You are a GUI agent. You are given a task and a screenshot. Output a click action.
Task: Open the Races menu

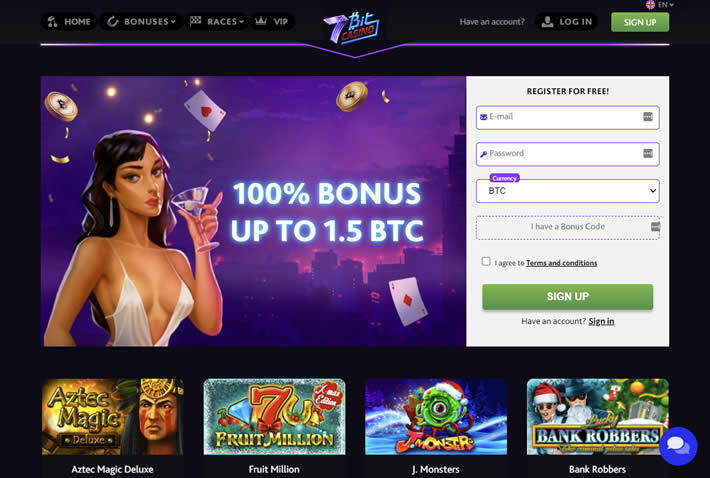(217, 21)
